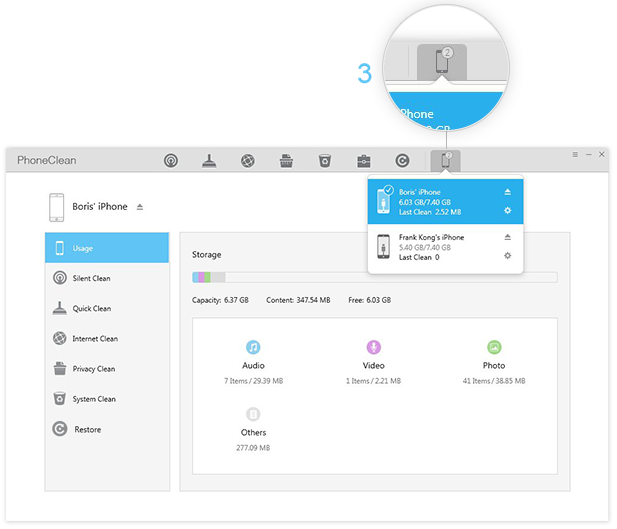Go to Silent Clean in the sidebar

pos(106,278)
